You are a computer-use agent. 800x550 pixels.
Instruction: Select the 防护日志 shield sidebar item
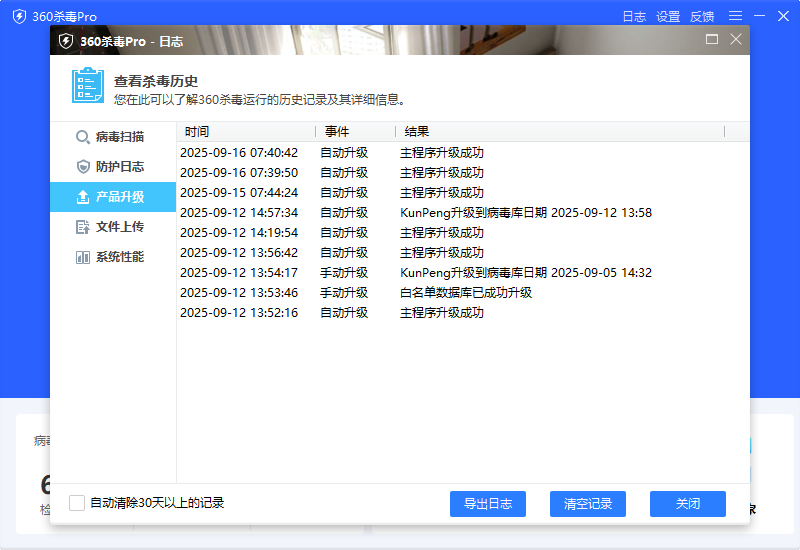(112, 167)
